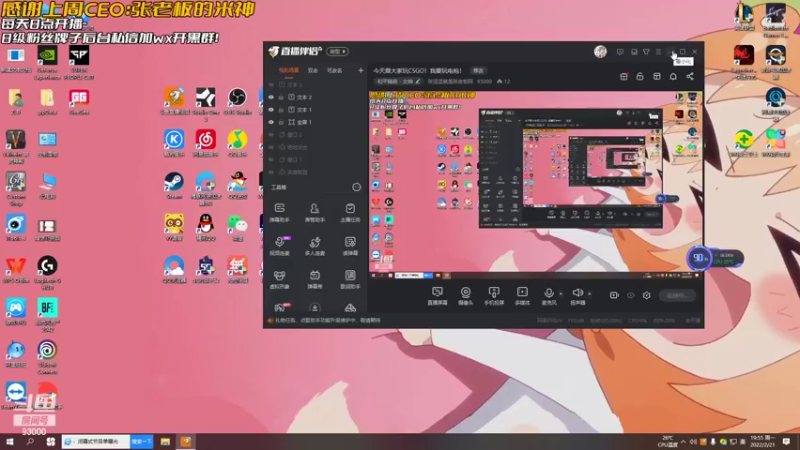Toggle visibility of layer 文本 1
The image size is (800, 450).
pos(271,110)
